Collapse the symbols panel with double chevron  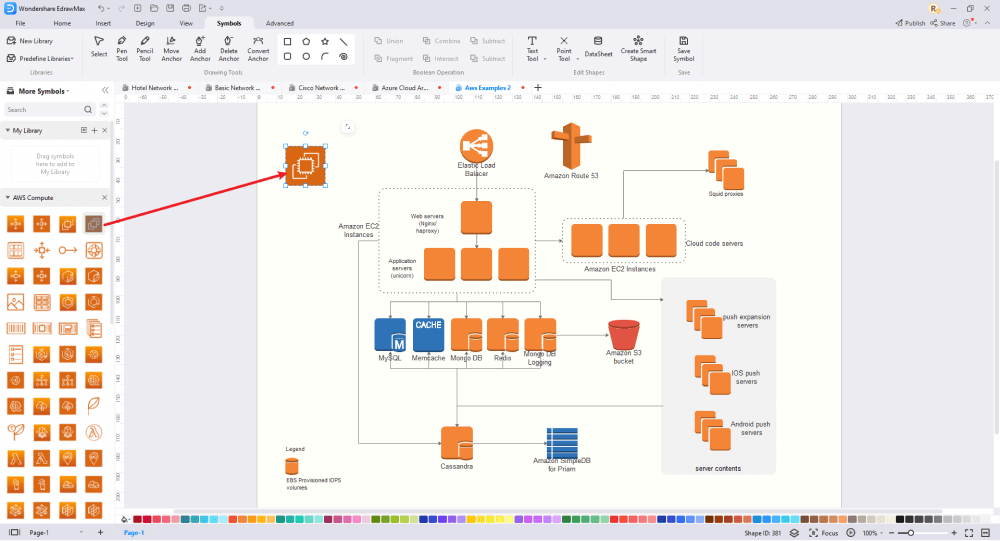(x=105, y=91)
